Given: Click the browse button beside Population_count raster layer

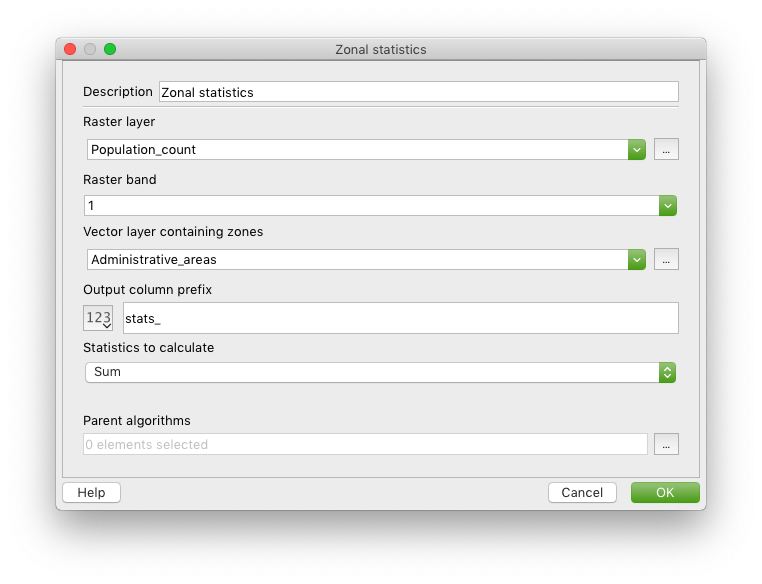Looking at the screenshot, I should tap(666, 150).
